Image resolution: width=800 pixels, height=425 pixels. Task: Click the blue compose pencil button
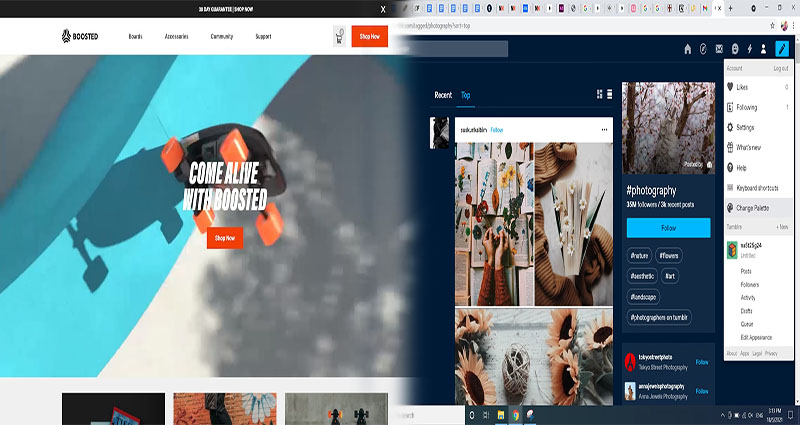click(x=782, y=49)
